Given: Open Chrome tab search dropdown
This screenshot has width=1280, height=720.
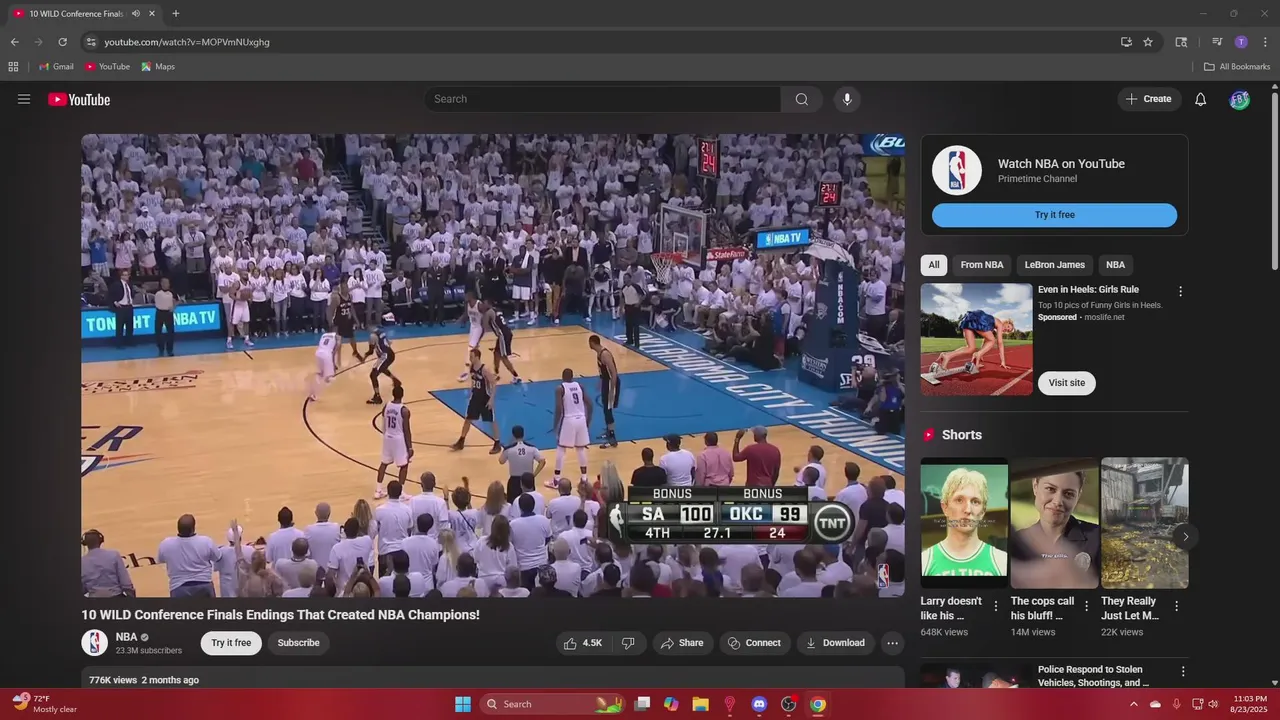Looking at the screenshot, I should (1181, 42).
